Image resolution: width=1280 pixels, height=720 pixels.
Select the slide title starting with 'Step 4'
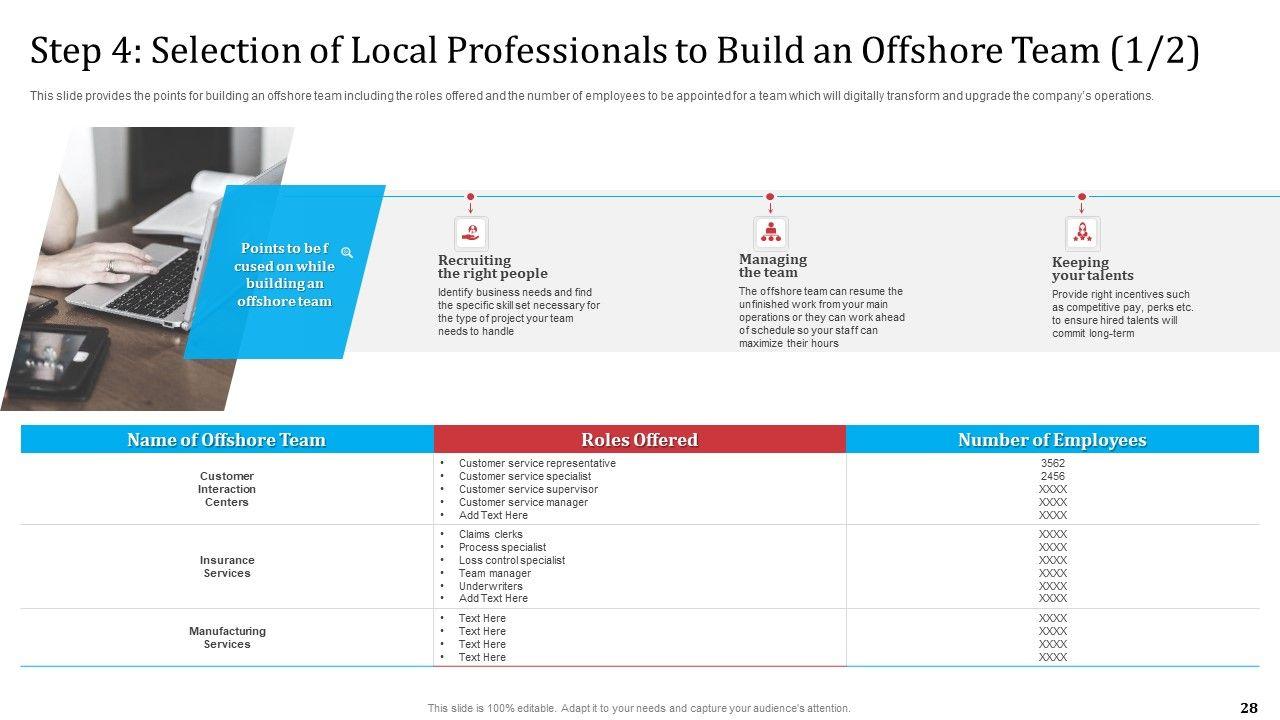614,51
